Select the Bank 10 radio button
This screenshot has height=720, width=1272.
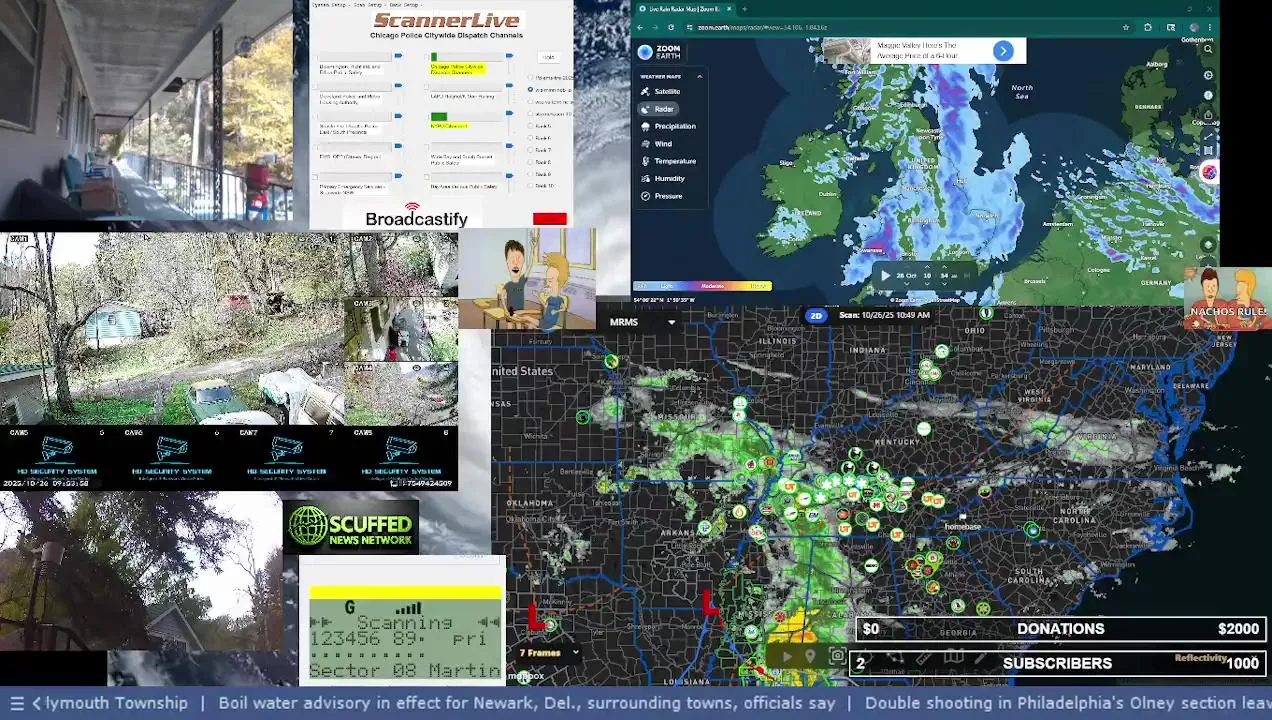[x=530, y=186]
